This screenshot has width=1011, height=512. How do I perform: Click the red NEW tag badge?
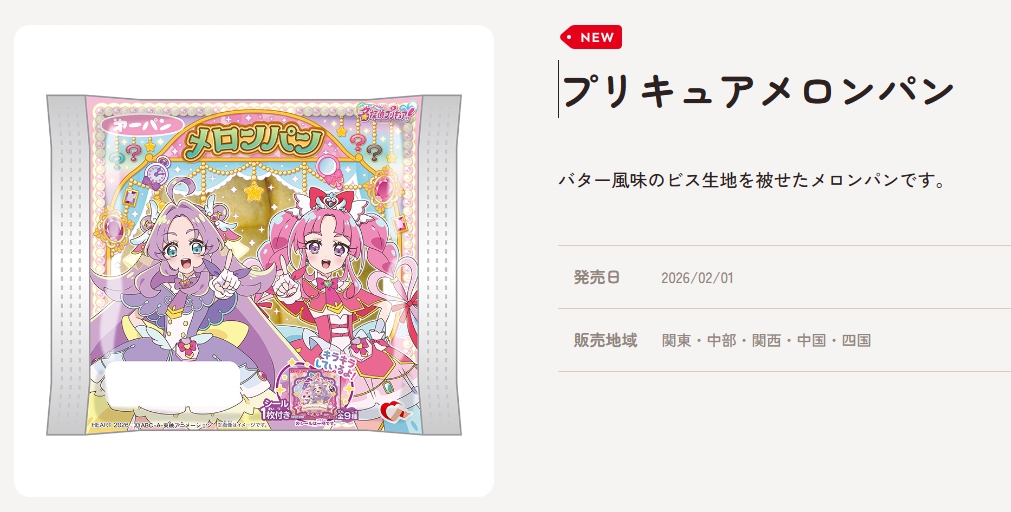[591, 37]
